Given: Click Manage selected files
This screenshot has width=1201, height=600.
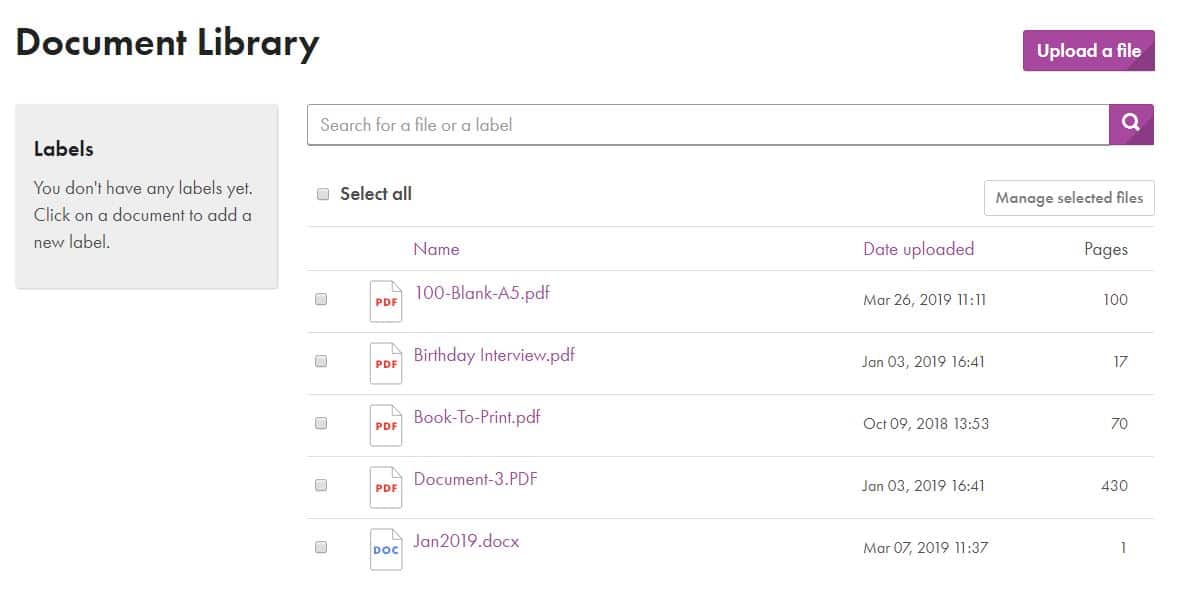Looking at the screenshot, I should pyautogui.click(x=1068, y=197).
